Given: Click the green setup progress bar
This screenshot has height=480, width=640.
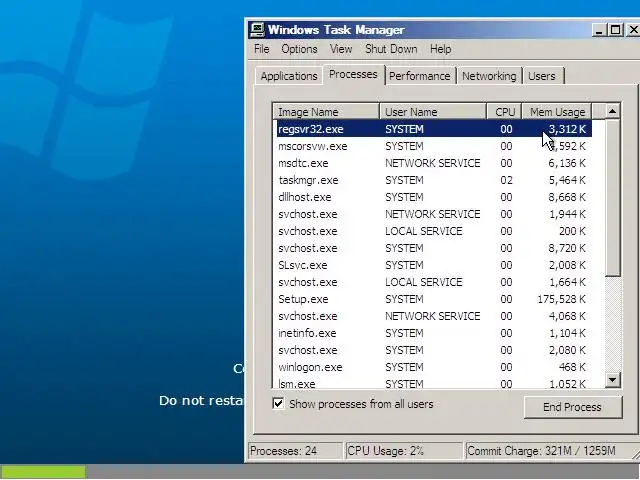Looking at the screenshot, I should point(43,472).
